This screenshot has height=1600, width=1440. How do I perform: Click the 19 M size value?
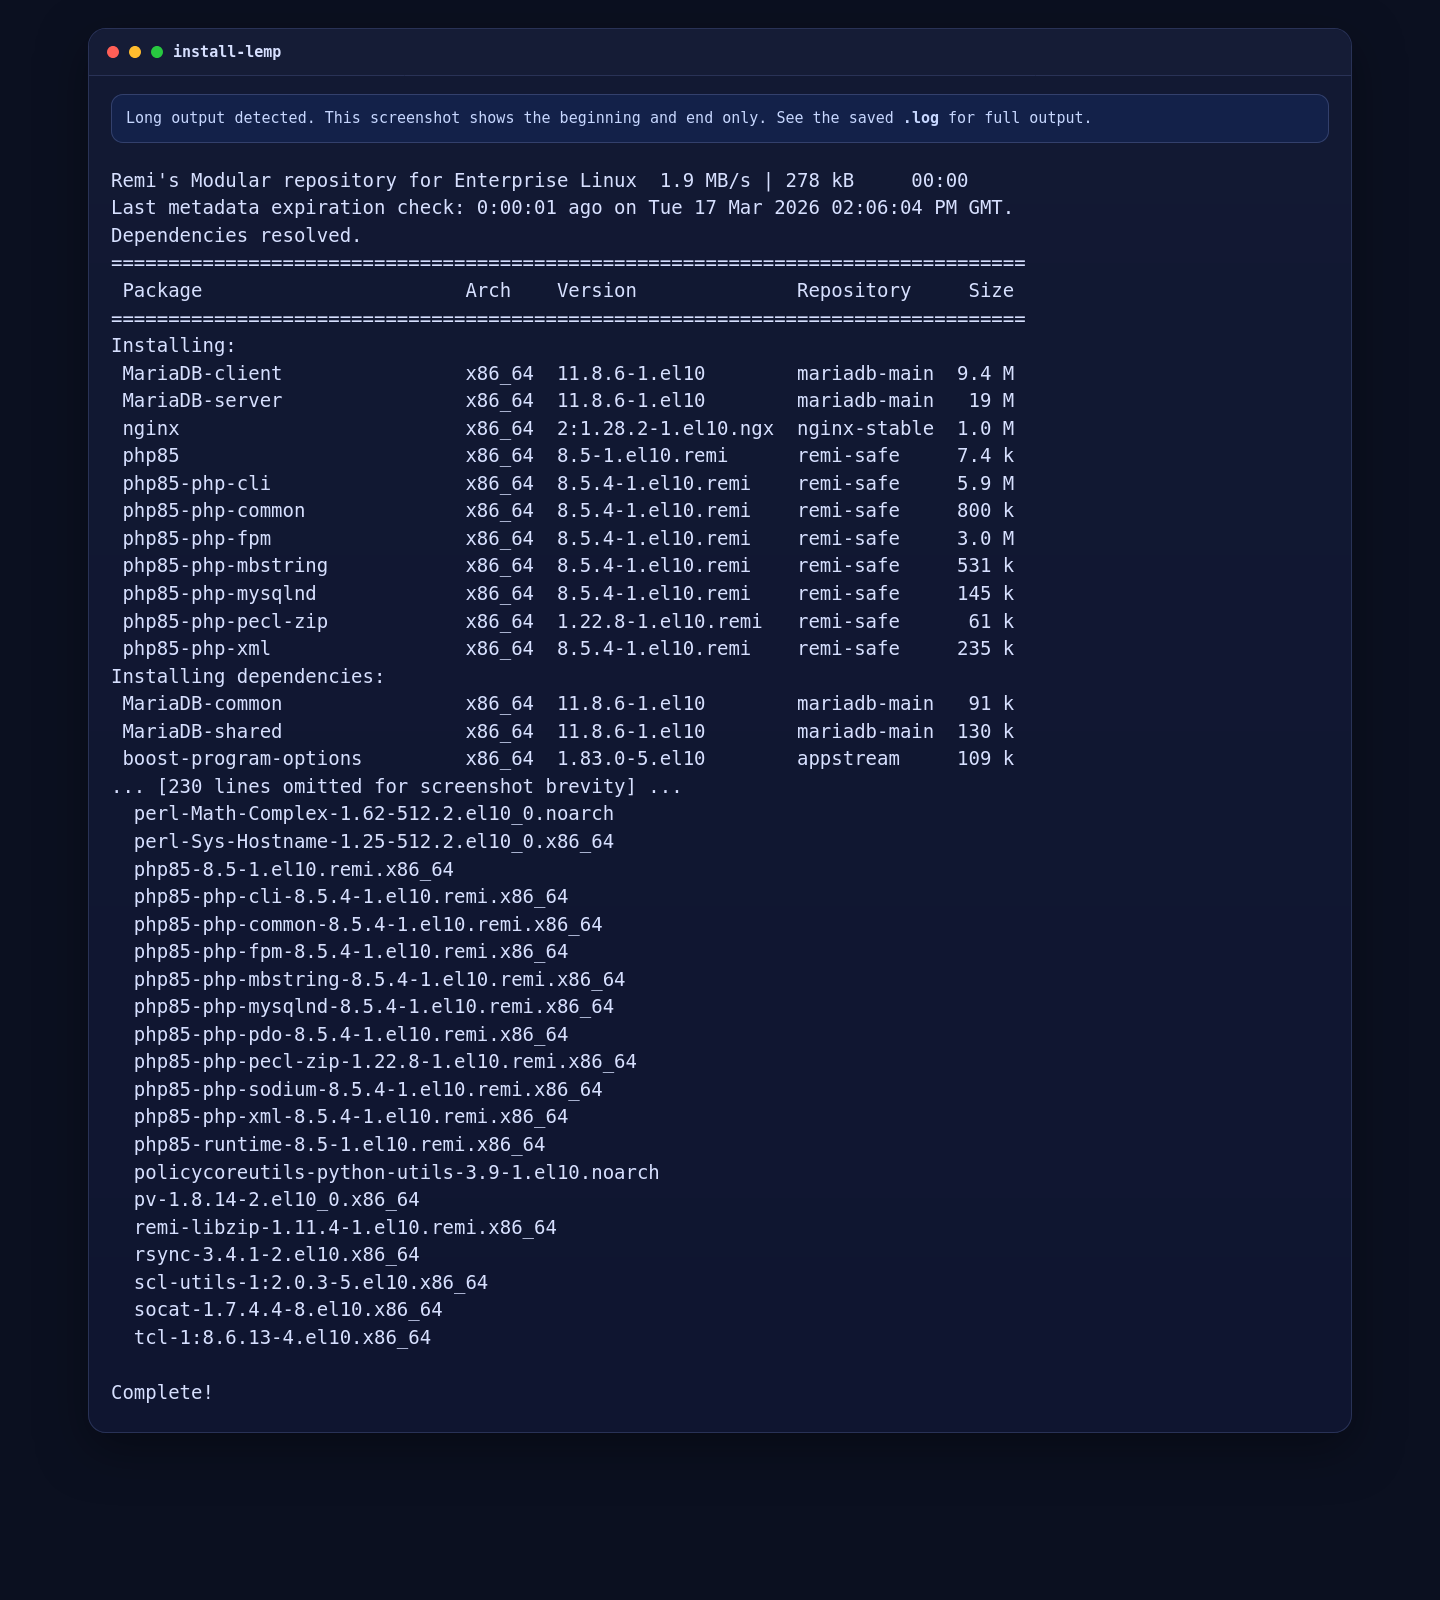tap(991, 401)
